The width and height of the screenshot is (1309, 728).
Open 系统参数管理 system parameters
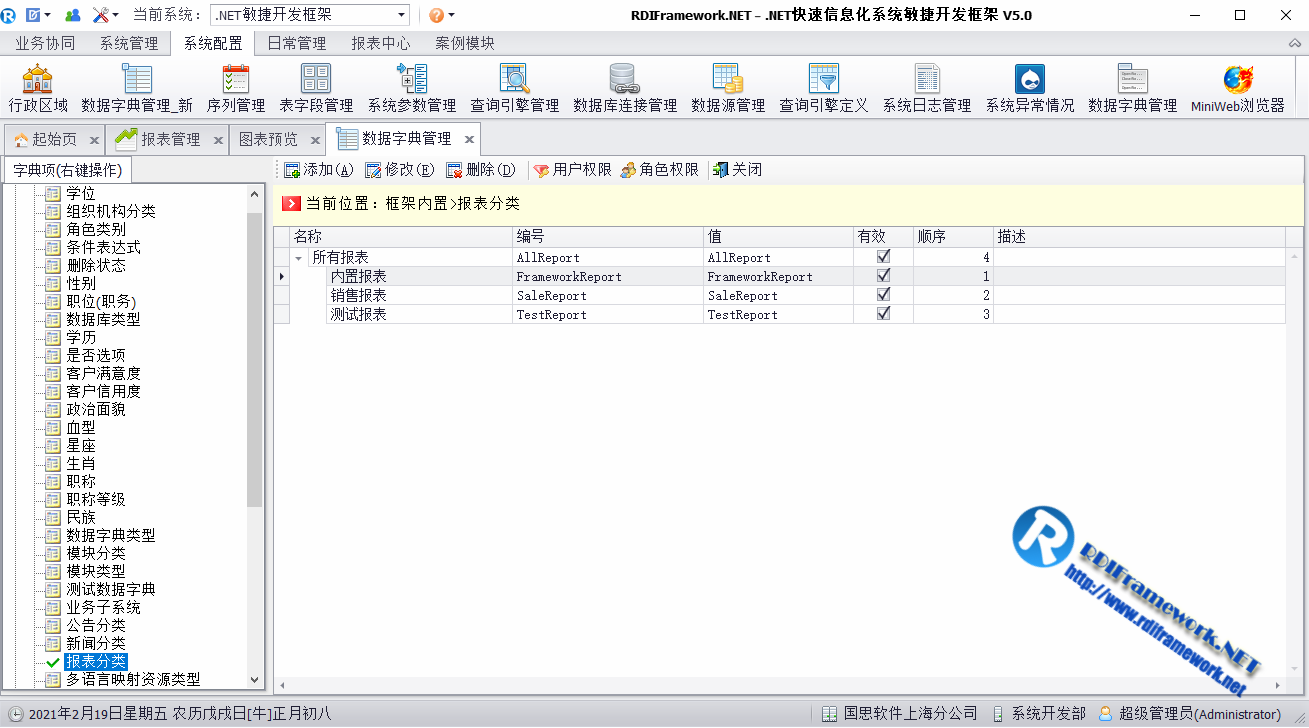(412, 88)
